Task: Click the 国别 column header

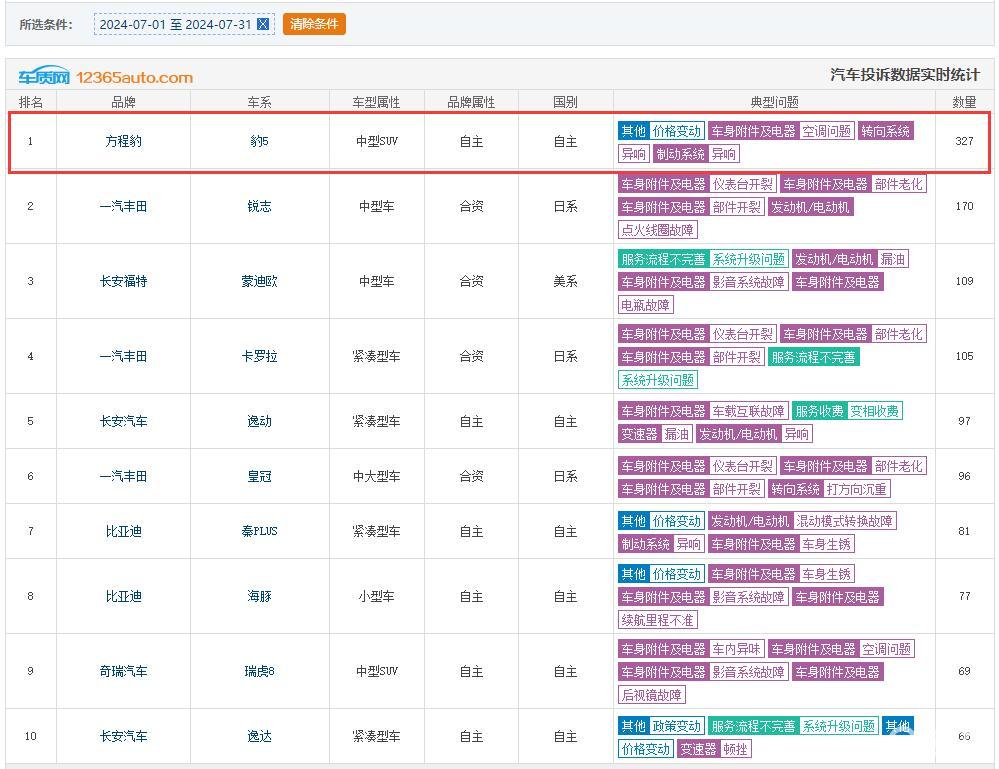Action: 565,102
